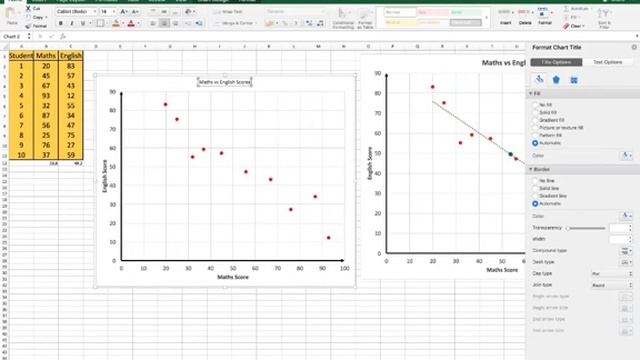Click the Copy button
Viewport: 640px width, 360px height.
point(36,18)
